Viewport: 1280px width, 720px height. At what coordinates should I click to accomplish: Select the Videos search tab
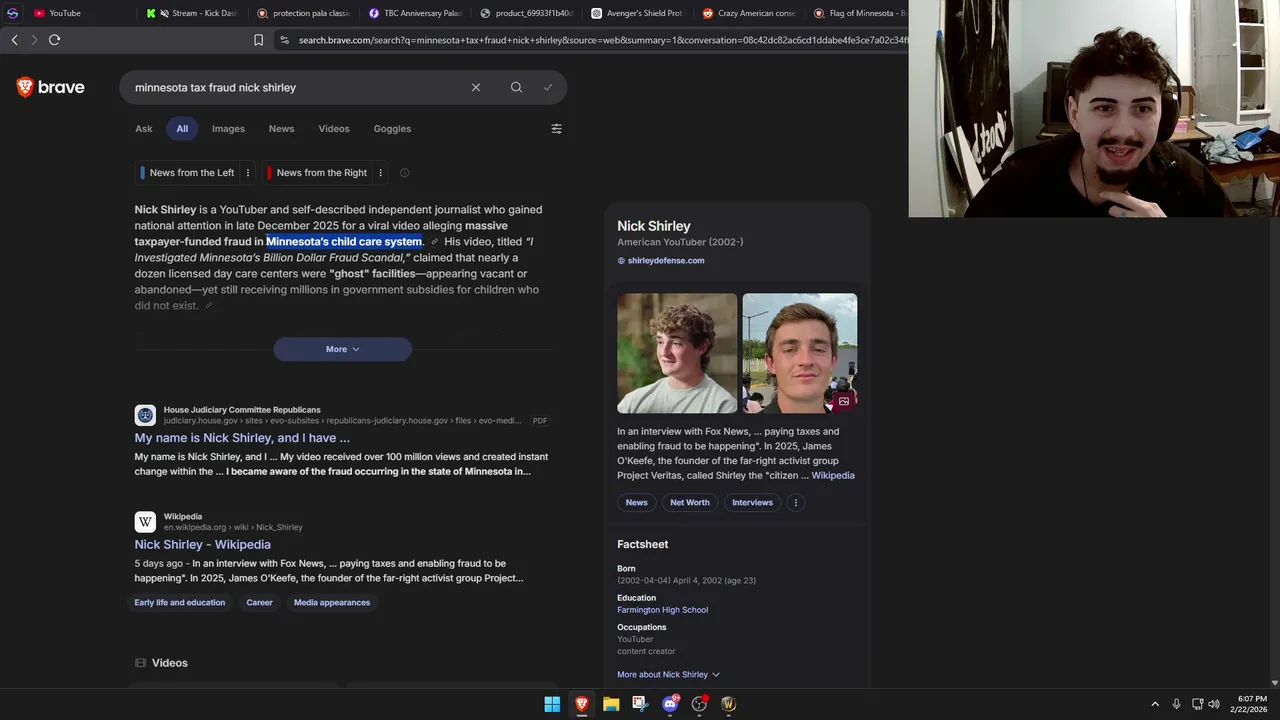pos(334,129)
